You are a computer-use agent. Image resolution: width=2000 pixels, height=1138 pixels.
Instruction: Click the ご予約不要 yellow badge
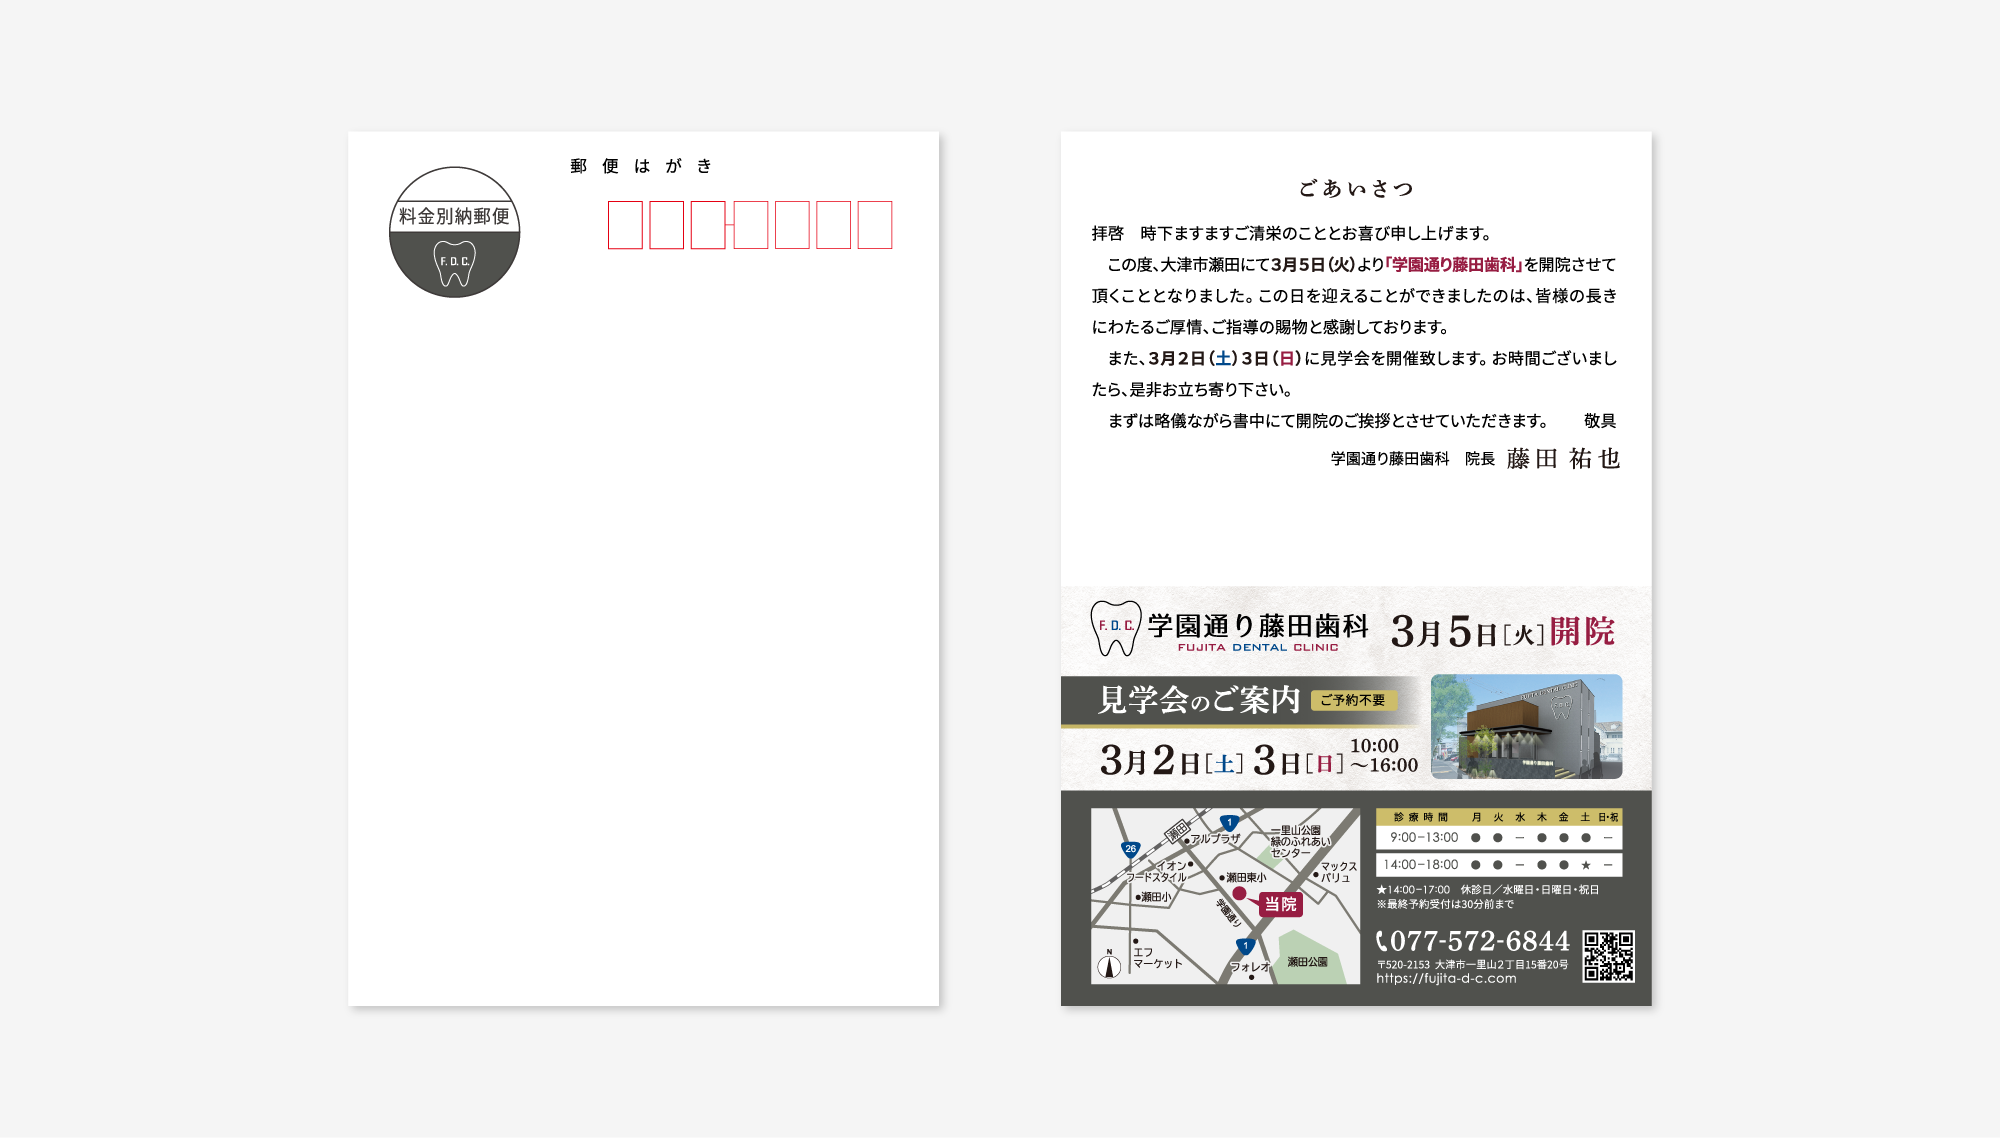point(1353,700)
